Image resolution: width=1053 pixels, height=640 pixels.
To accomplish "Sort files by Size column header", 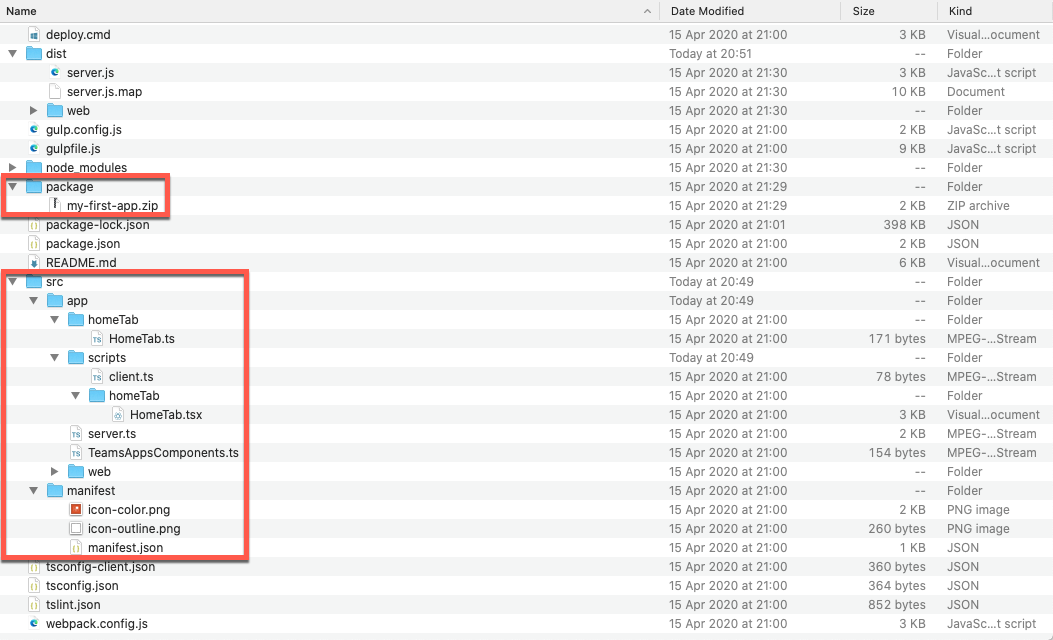I will (x=863, y=11).
